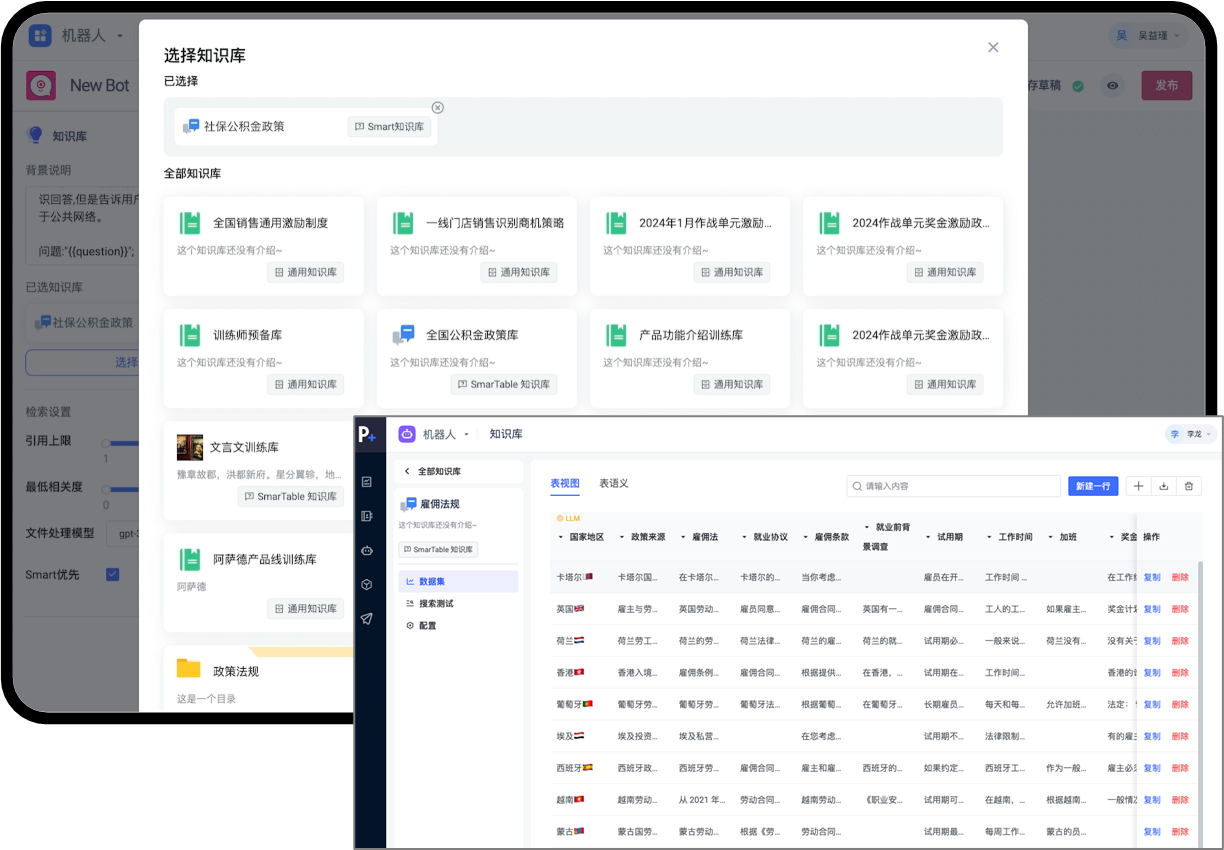The width and height of the screenshot is (1224, 850).
Task: Close the 选择知识库 dialog
Action: (x=992, y=47)
